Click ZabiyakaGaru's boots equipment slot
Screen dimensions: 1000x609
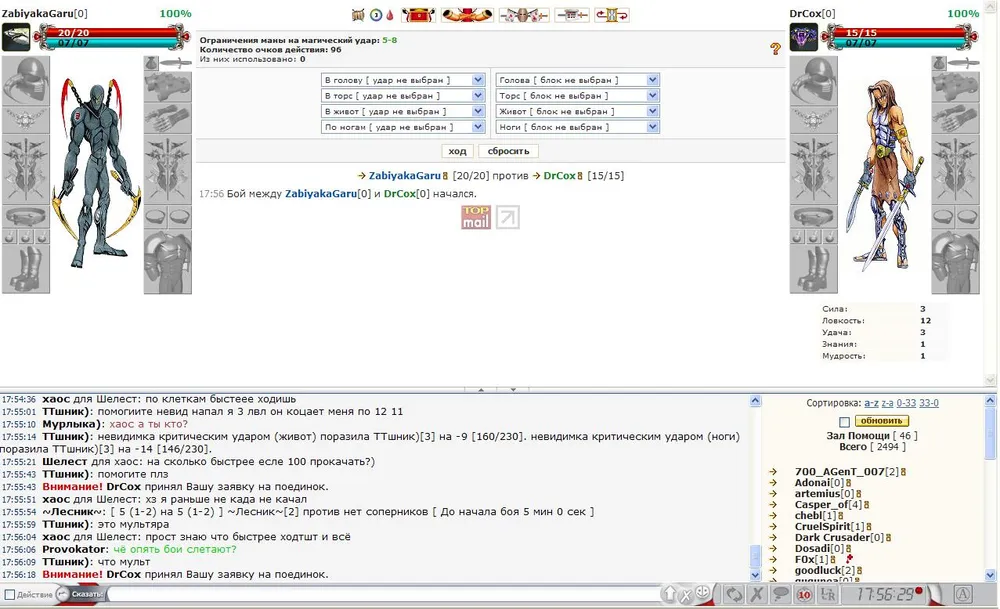(26, 269)
